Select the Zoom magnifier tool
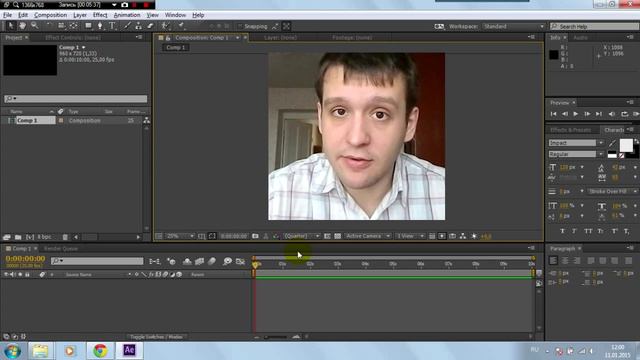The image size is (640, 360). (x=35, y=26)
